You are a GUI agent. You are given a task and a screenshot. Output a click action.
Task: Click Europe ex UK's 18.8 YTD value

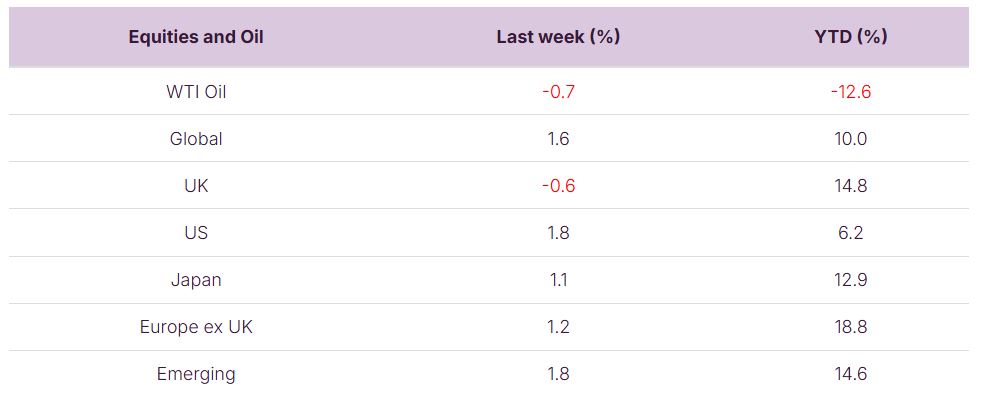[x=850, y=326]
